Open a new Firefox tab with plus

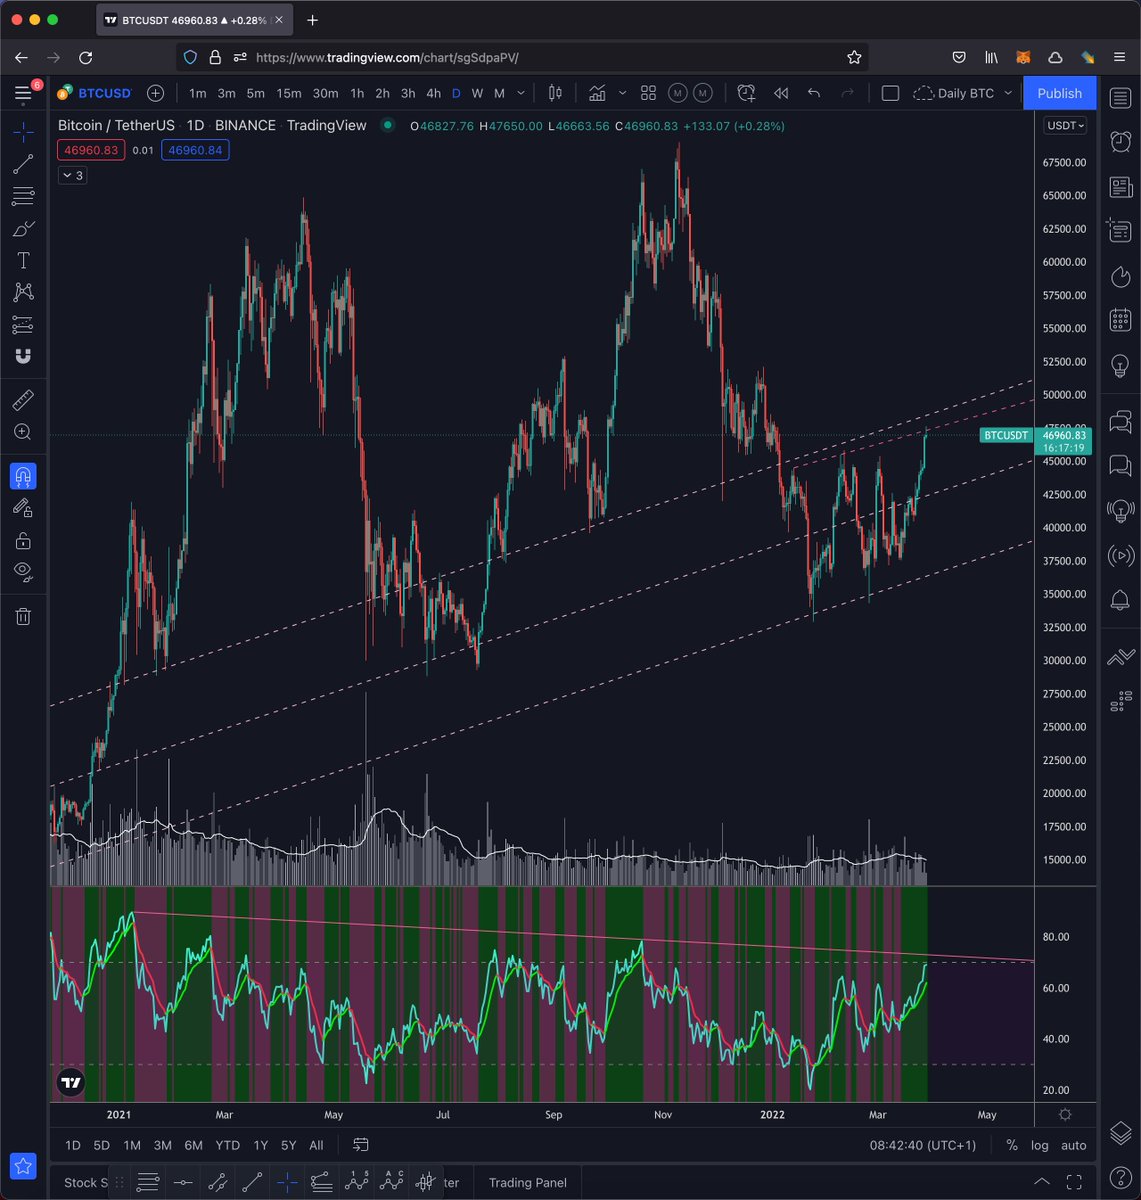coord(312,20)
